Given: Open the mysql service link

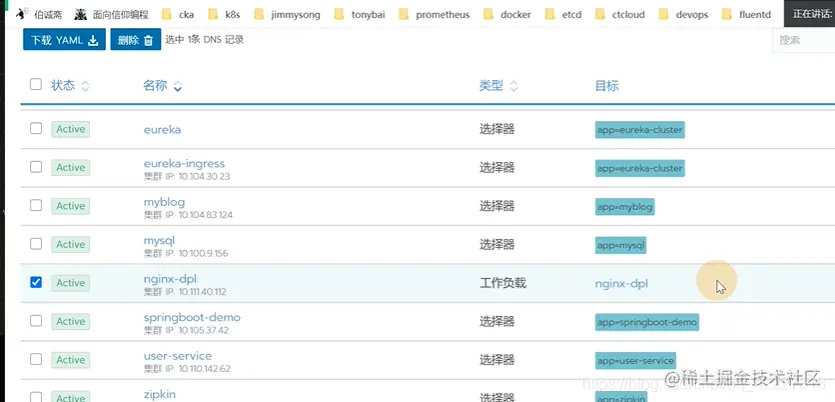Looking at the screenshot, I should [x=159, y=241].
